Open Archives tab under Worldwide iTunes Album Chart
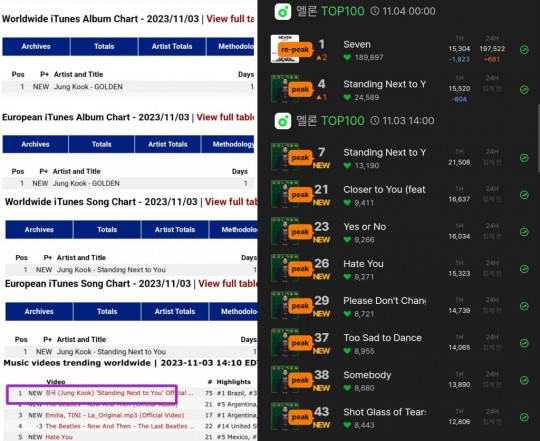Viewport: 540px width, 441px height. (x=36, y=46)
